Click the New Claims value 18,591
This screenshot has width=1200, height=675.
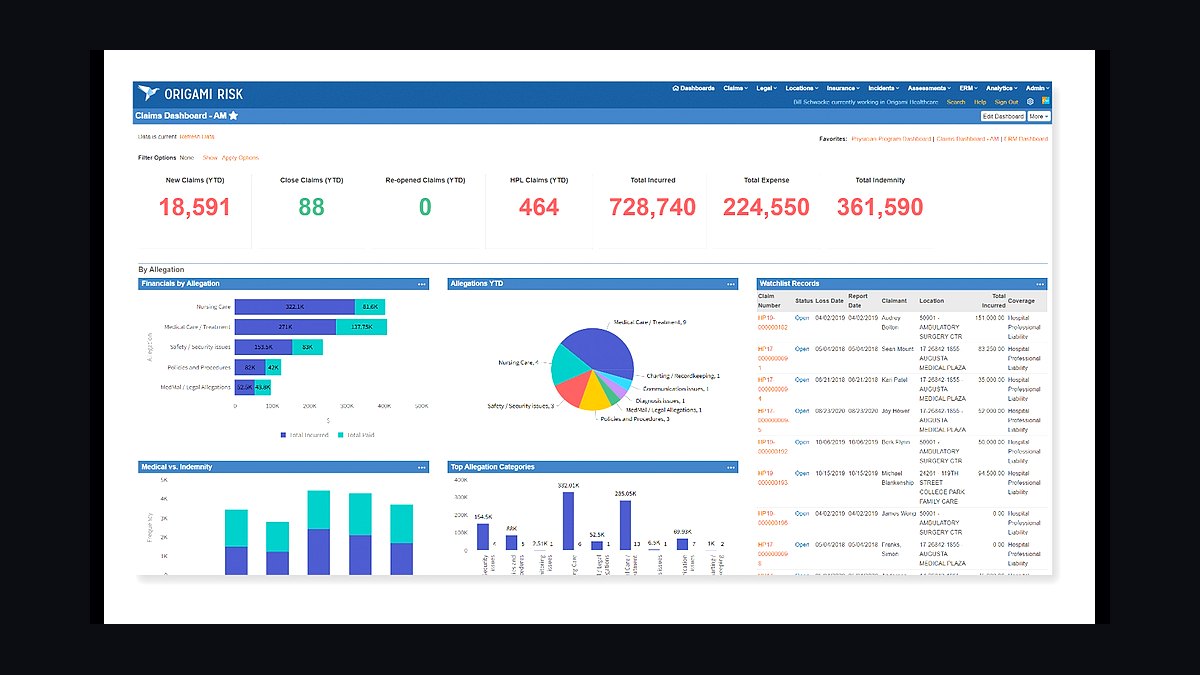click(x=194, y=207)
